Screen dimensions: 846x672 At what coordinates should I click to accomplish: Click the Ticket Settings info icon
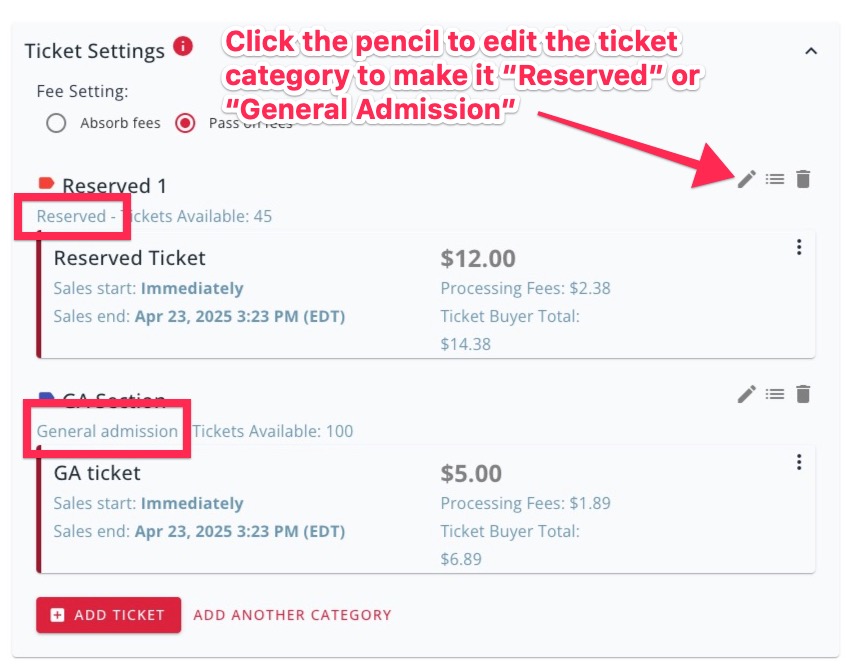pos(183,46)
